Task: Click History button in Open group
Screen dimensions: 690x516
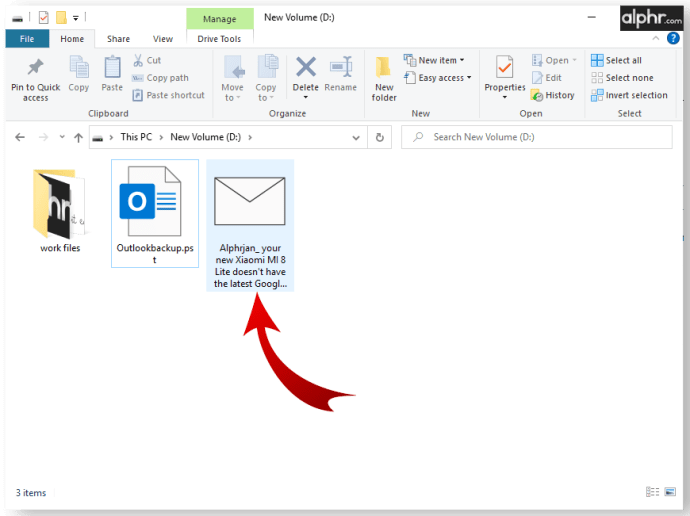Action: pyautogui.click(x=553, y=95)
